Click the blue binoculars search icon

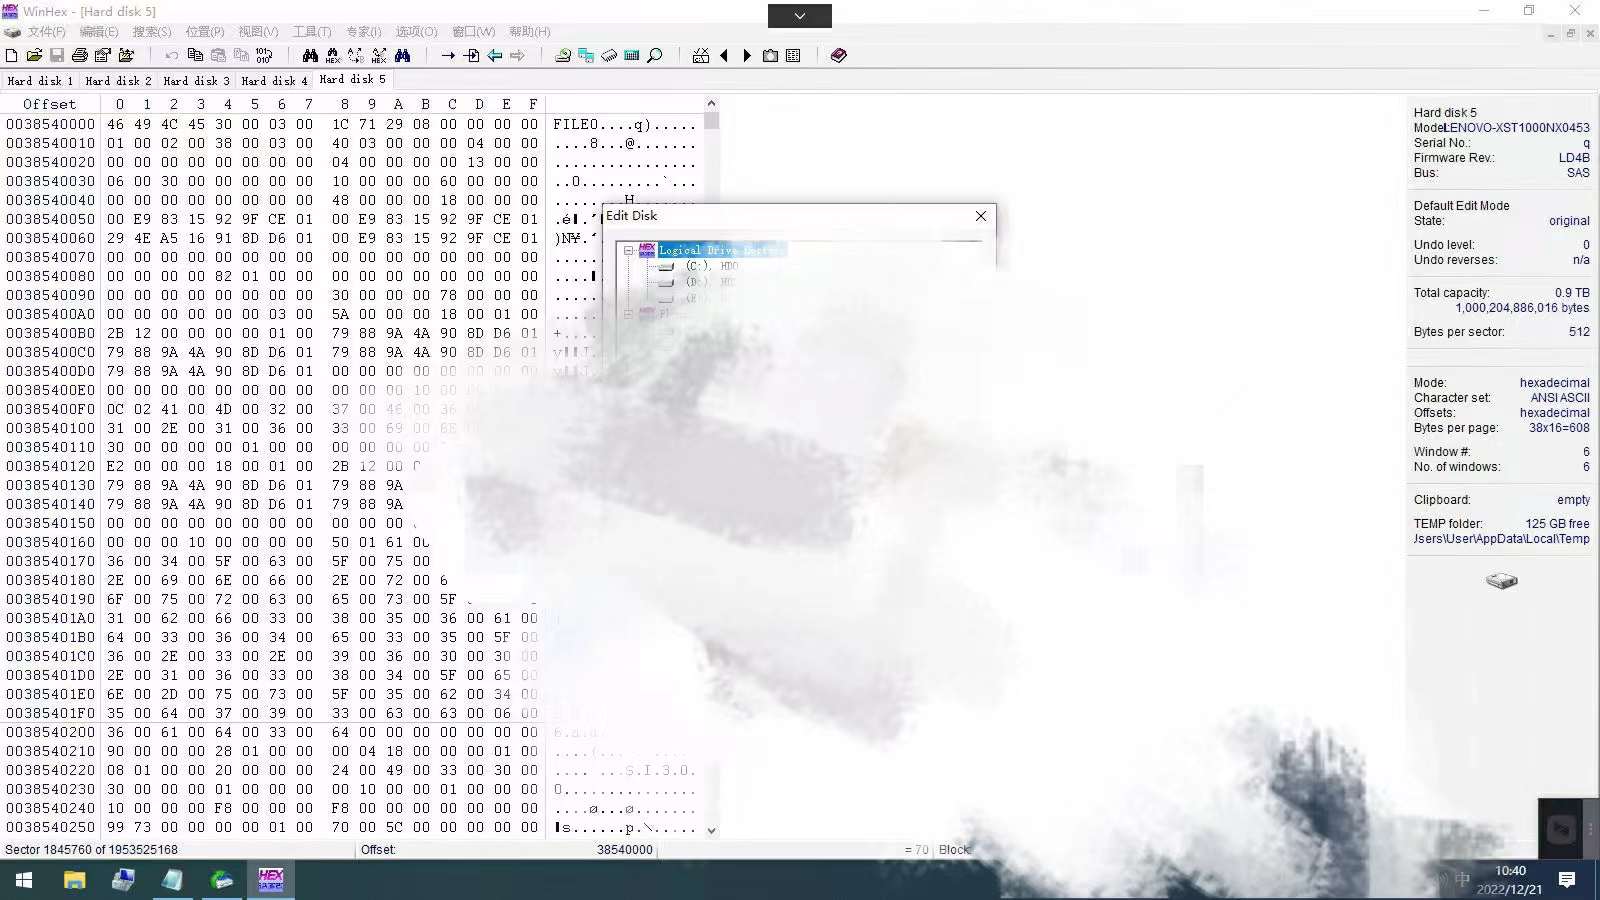click(403, 56)
